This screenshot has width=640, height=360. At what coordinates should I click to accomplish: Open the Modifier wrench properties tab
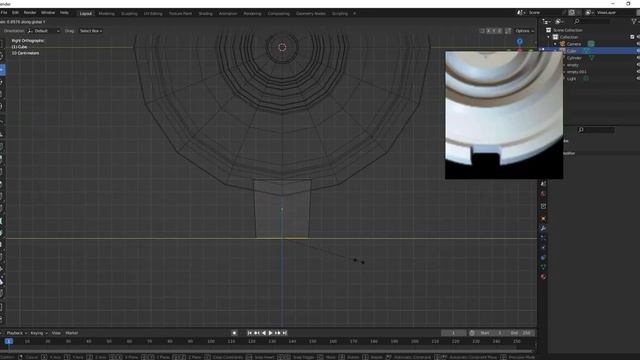click(x=543, y=228)
